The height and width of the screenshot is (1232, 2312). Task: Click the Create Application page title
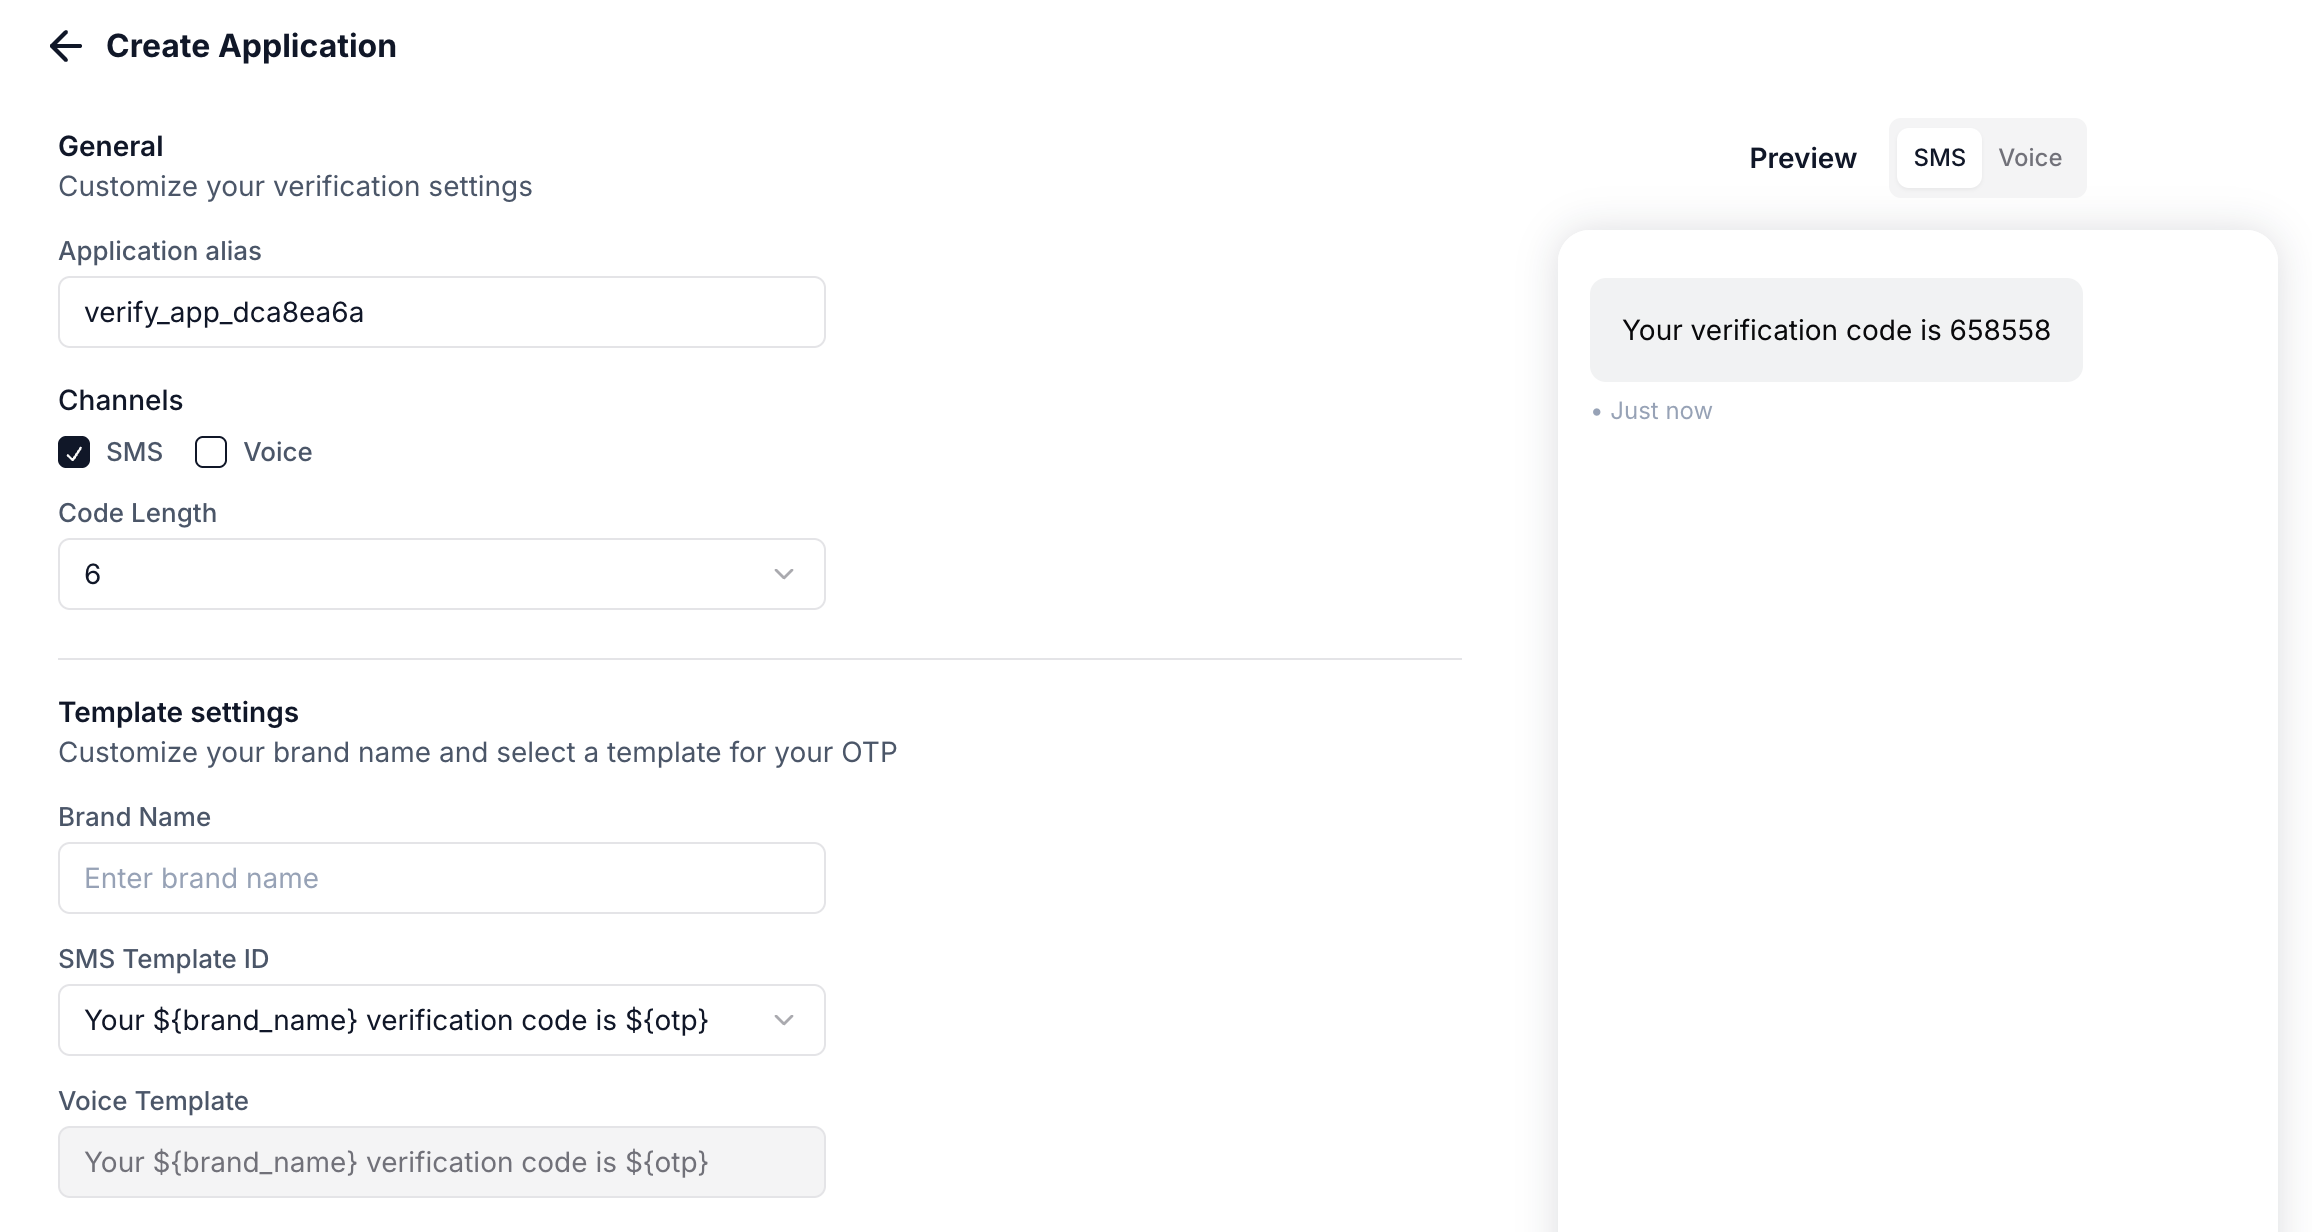click(251, 46)
